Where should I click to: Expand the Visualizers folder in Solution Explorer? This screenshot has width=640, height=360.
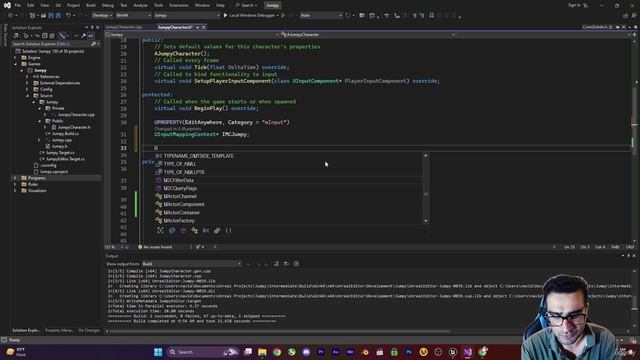pyautogui.click(x=16, y=191)
